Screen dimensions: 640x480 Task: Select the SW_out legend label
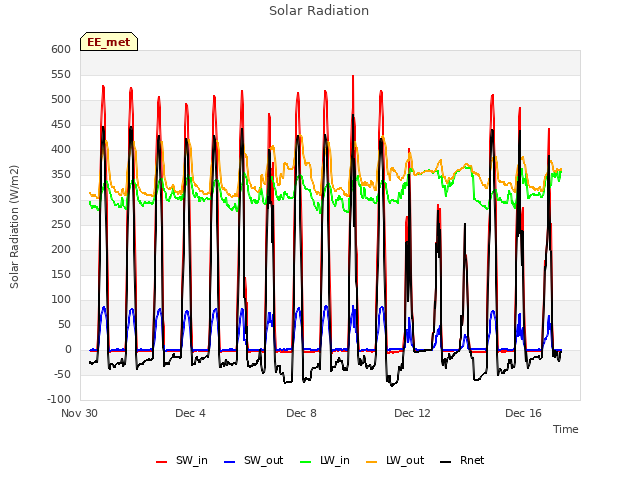264,460
